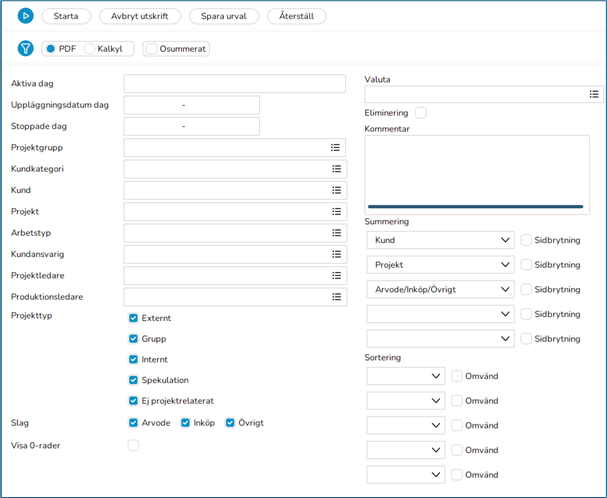
Task: Tick the Visa 0-rader checkbox
Action: [134, 445]
